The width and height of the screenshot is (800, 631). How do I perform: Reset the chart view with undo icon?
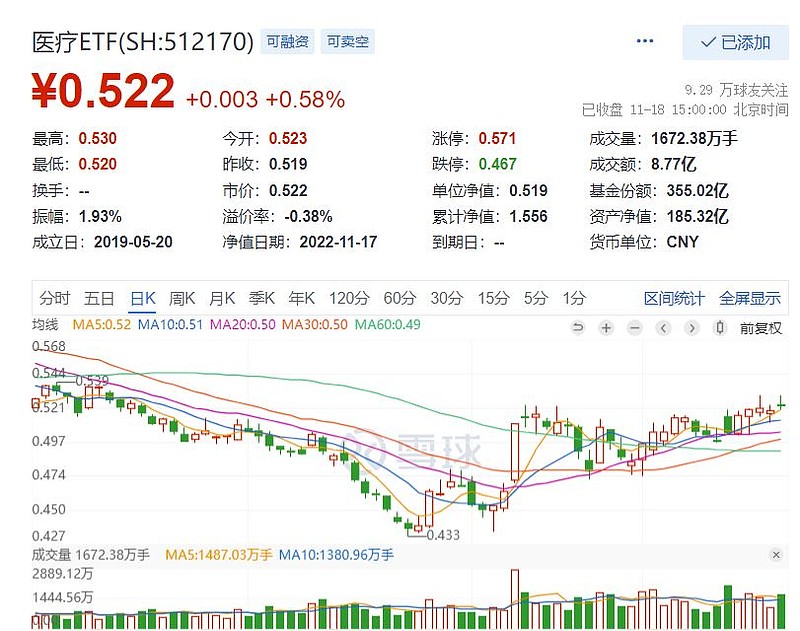pos(578,328)
